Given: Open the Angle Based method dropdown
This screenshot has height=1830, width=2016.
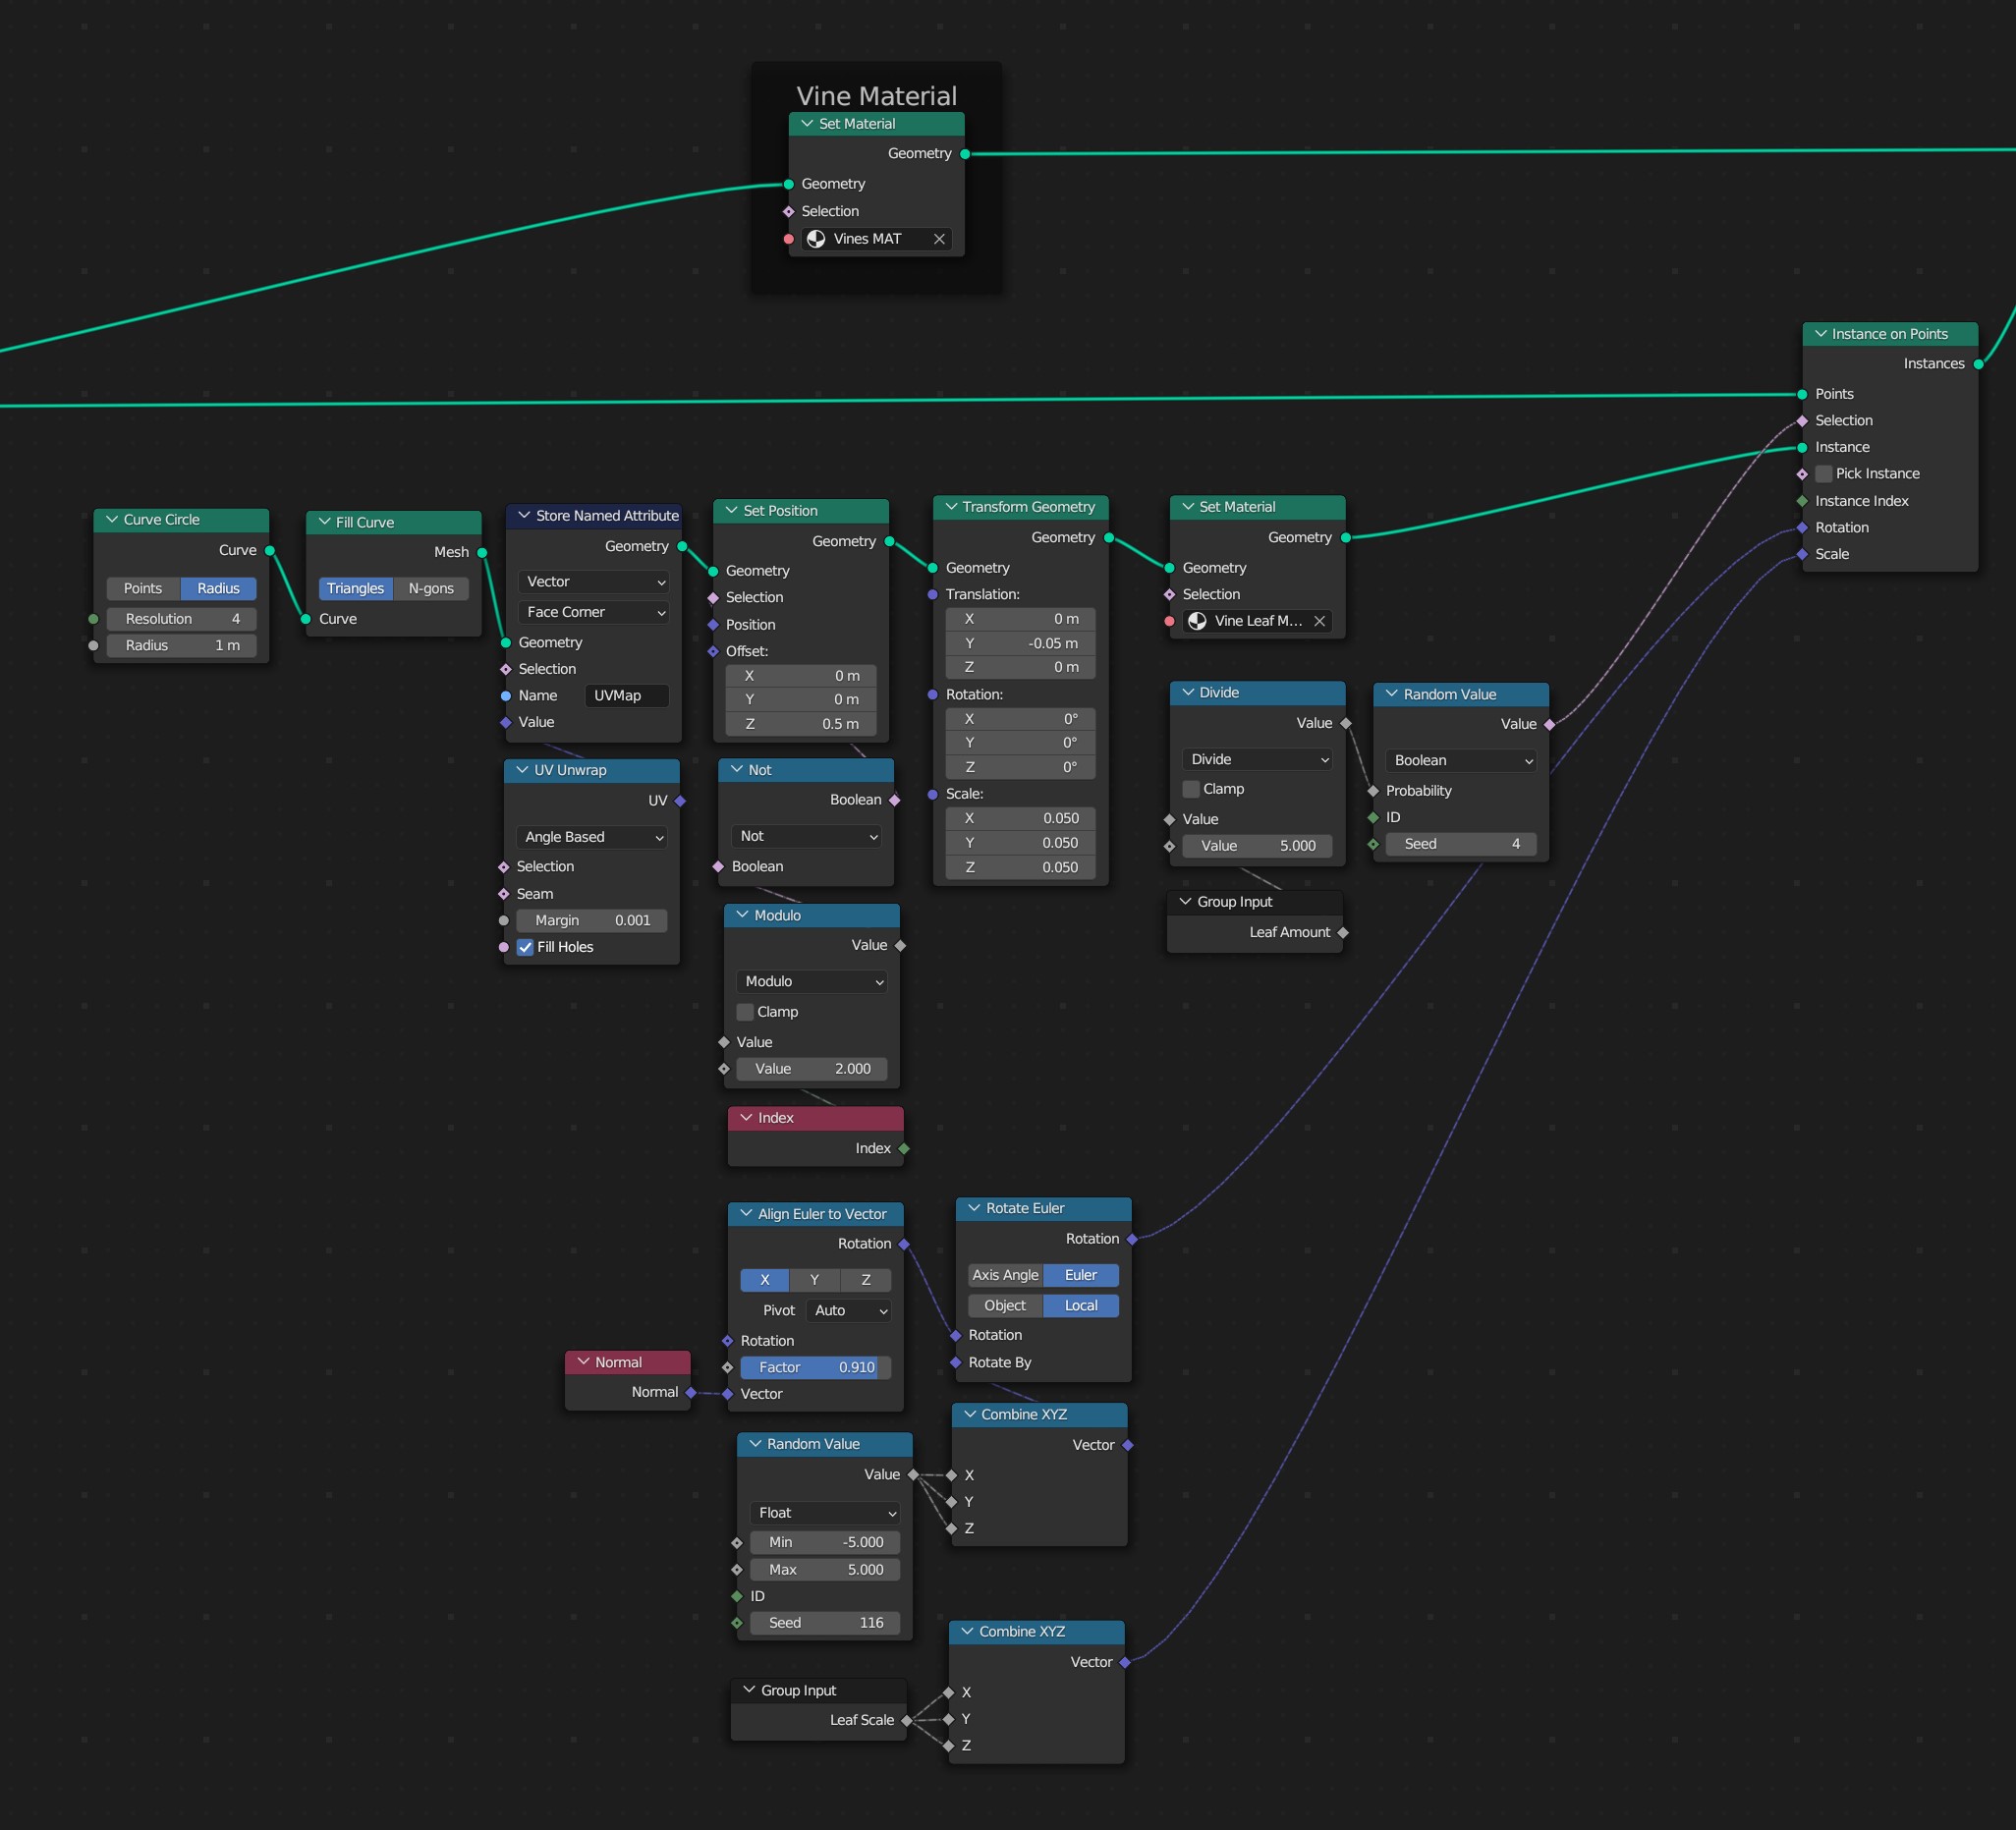Looking at the screenshot, I should point(593,837).
